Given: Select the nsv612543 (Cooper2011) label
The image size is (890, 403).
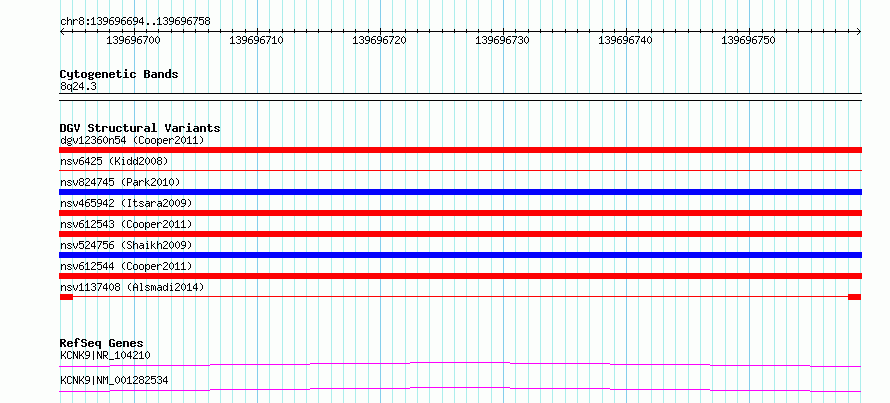Looking at the screenshot, I should point(126,224).
